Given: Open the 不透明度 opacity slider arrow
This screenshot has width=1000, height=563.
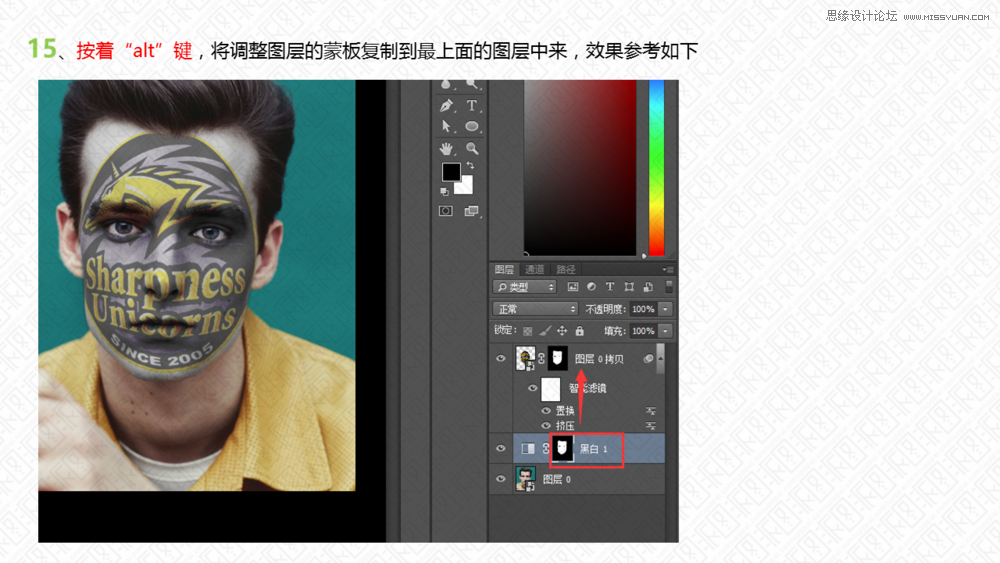Looking at the screenshot, I should [x=665, y=309].
